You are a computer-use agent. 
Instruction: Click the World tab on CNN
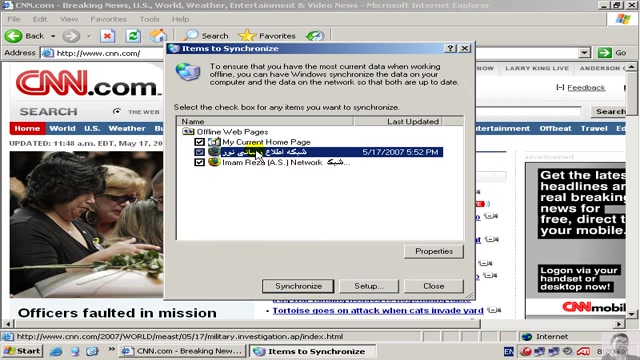coord(62,128)
